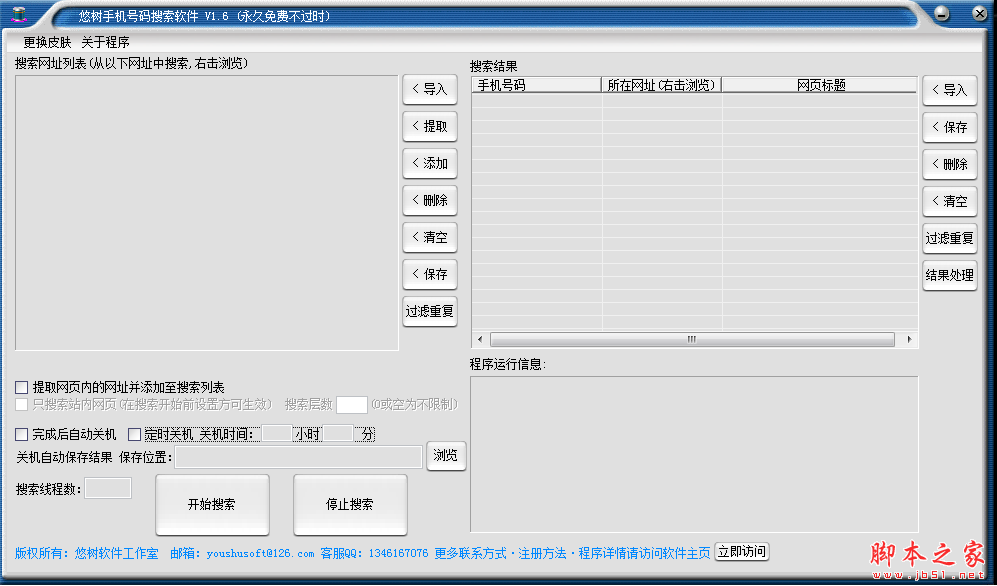Viewport: 997px width, 586px height.
Task: Click 过滤重复 under the URL list buttons
Action: (x=429, y=311)
